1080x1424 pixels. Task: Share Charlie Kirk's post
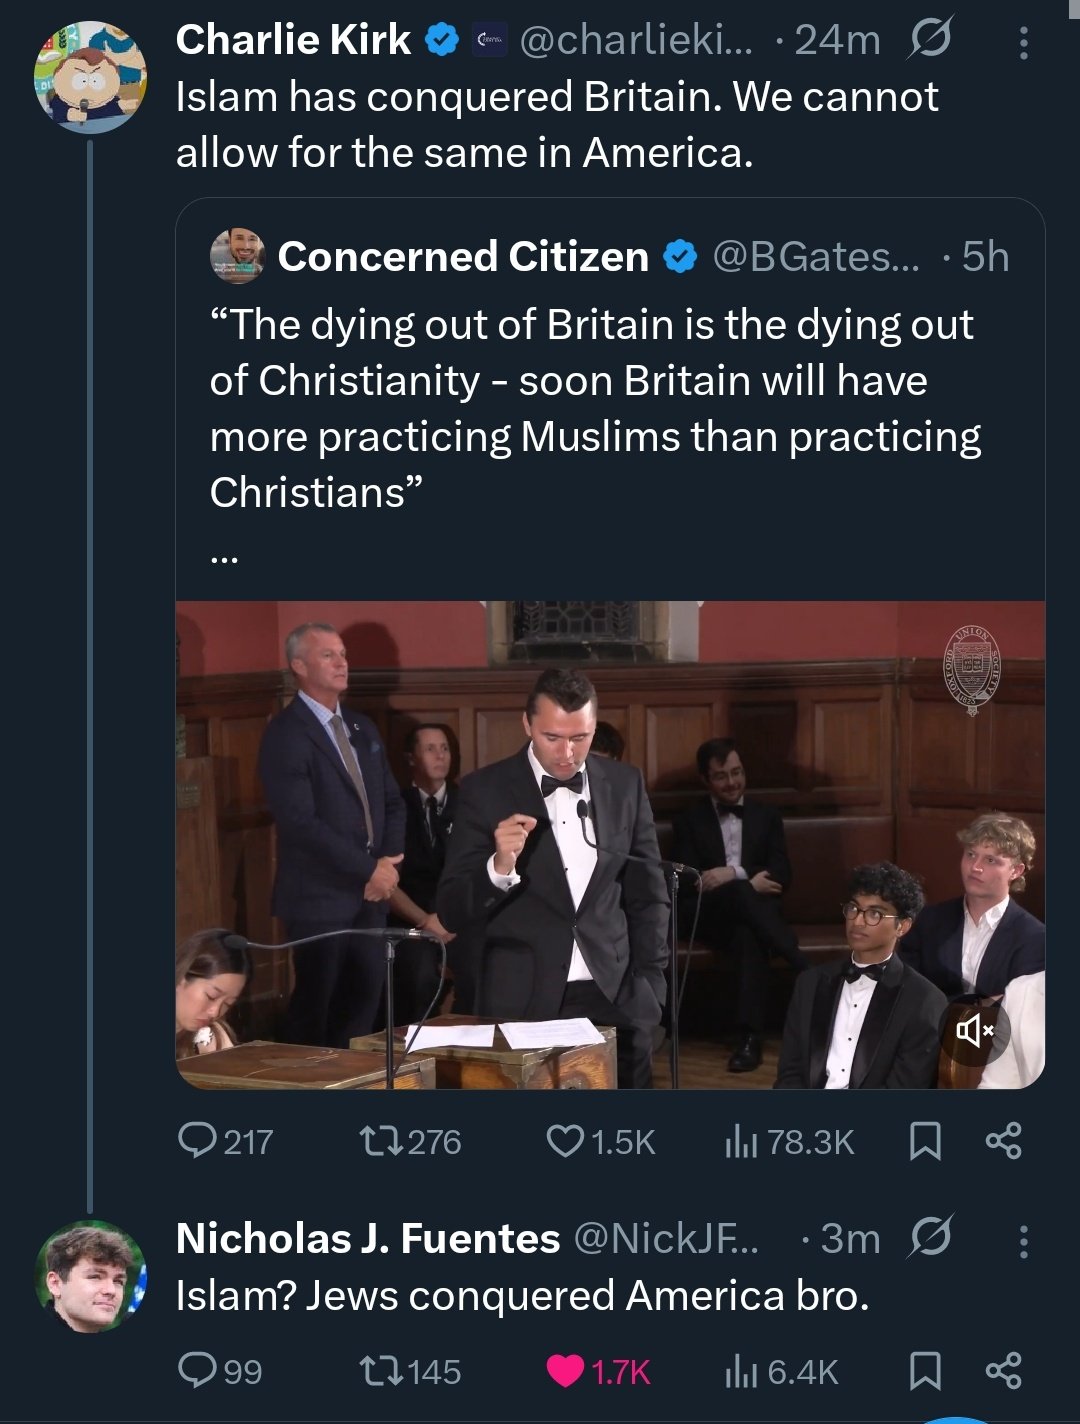coord(1003,1141)
